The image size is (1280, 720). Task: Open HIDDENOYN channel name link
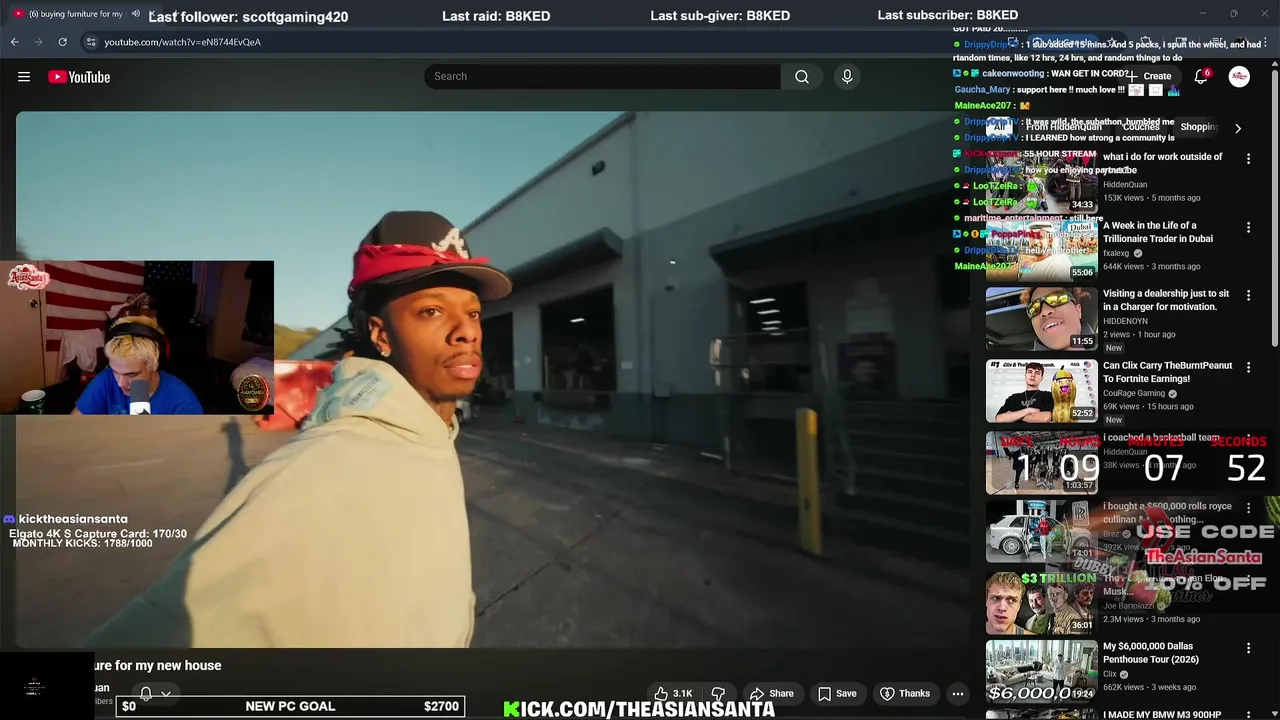[1125, 321]
